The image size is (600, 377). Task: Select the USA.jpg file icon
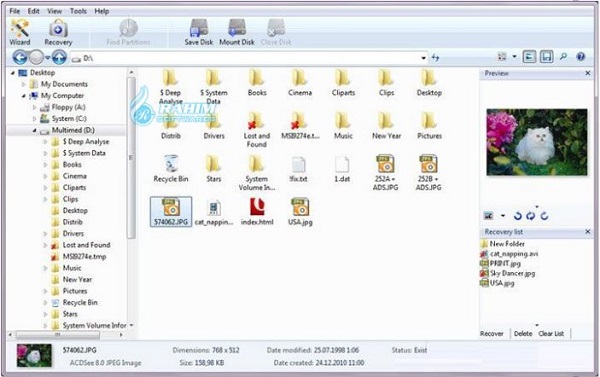click(x=300, y=212)
